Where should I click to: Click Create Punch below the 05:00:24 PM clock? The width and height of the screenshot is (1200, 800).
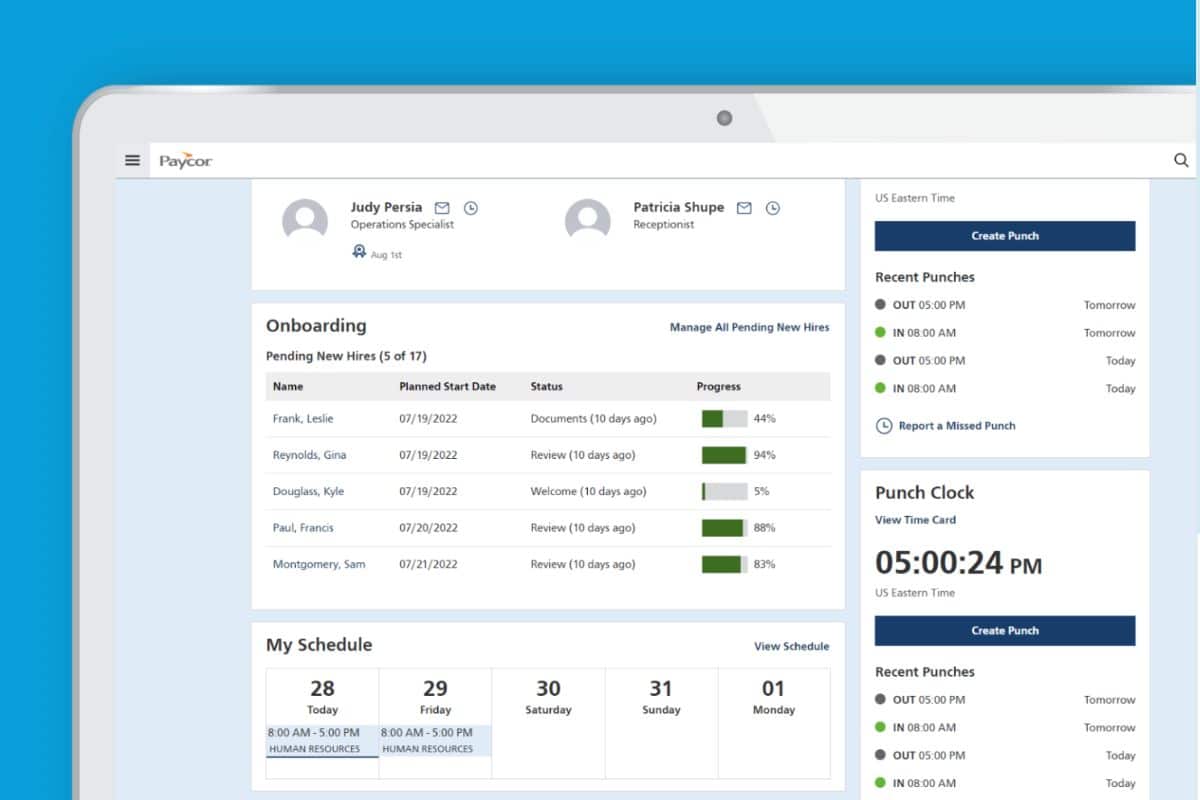[x=1005, y=631]
